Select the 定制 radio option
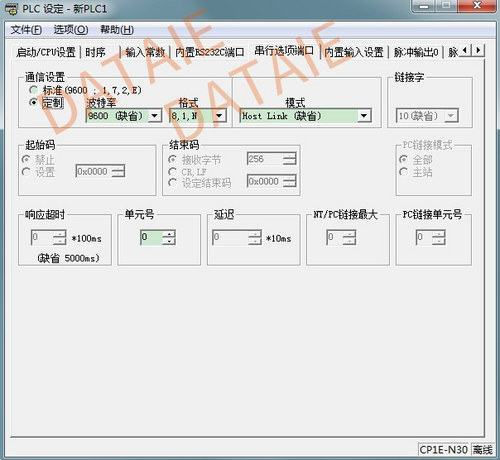The height and width of the screenshot is (460, 500). tap(46, 103)
